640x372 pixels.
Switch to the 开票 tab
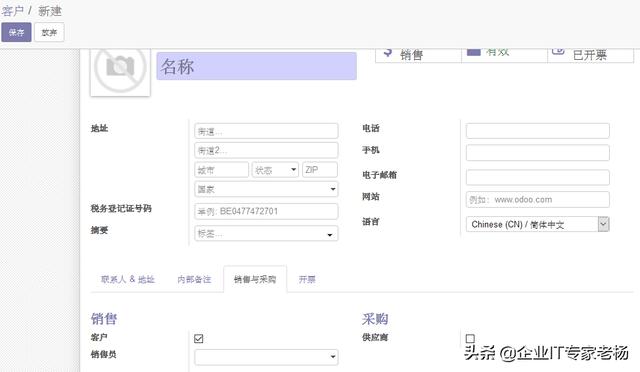(x=307, y=279)
